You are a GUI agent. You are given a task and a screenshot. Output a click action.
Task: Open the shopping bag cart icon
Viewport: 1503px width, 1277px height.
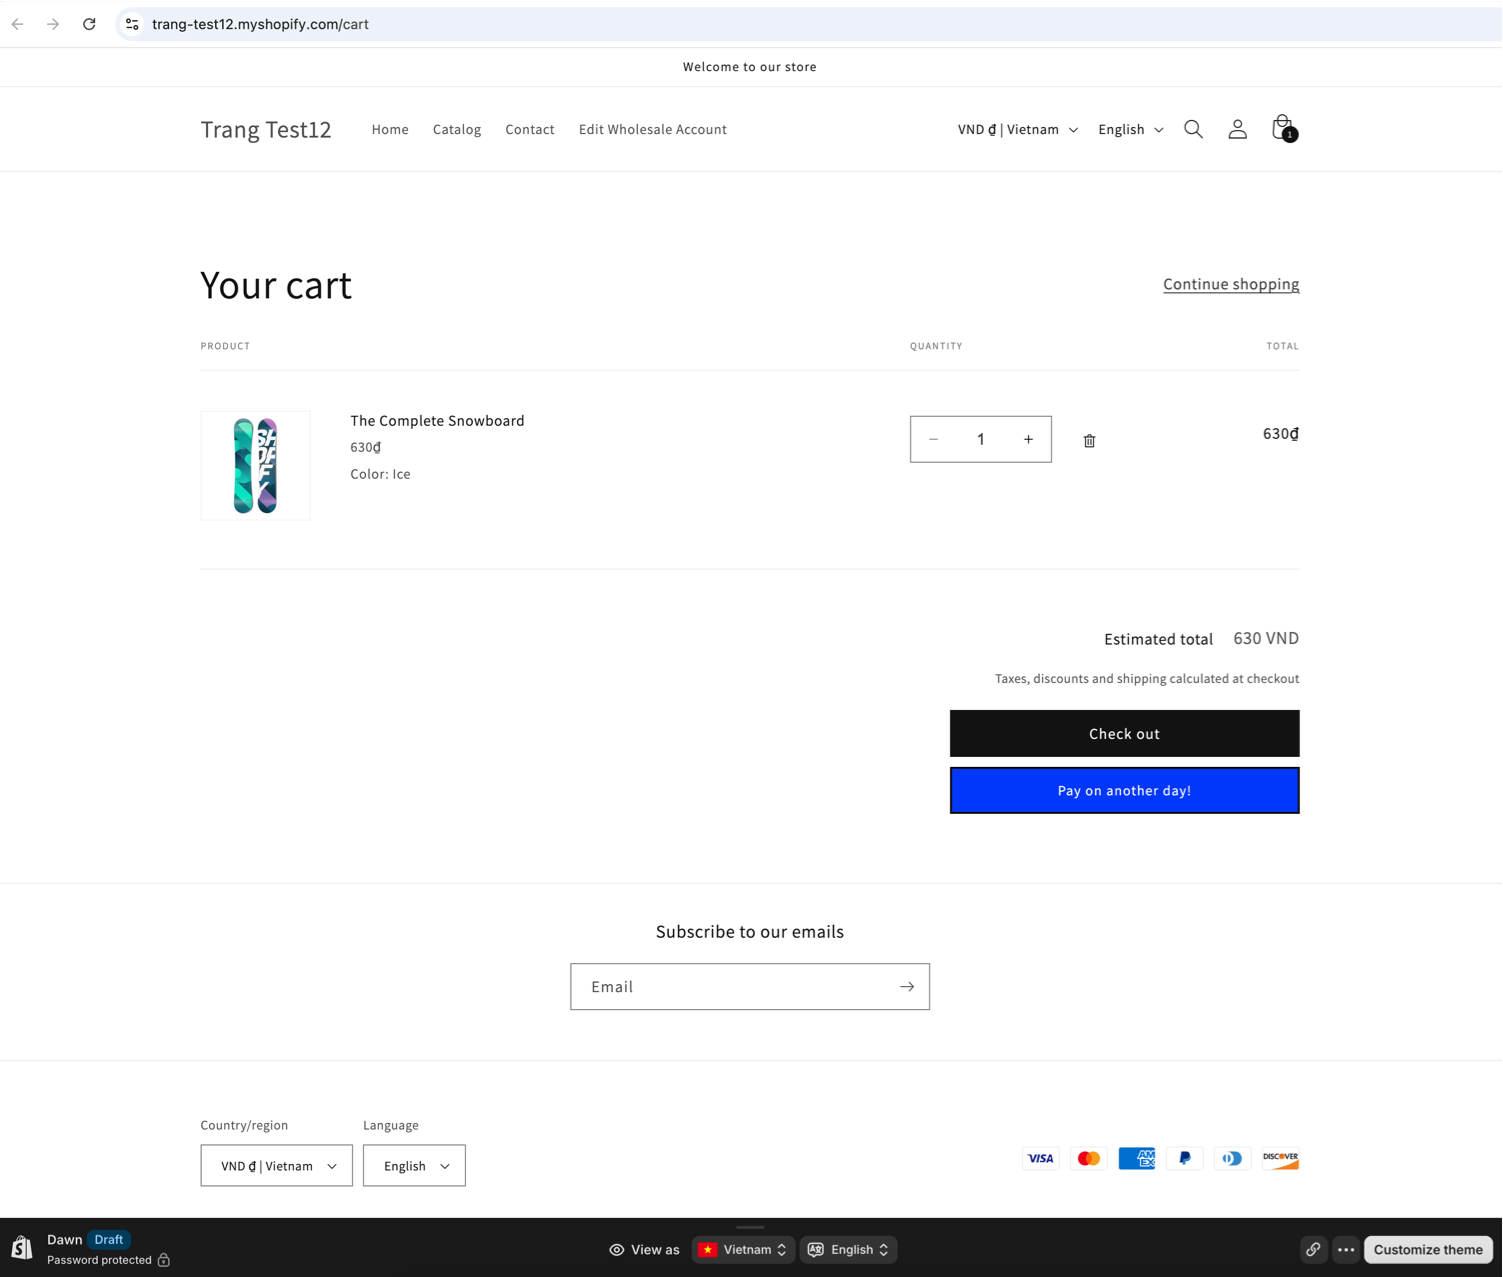click(1282, 129)
